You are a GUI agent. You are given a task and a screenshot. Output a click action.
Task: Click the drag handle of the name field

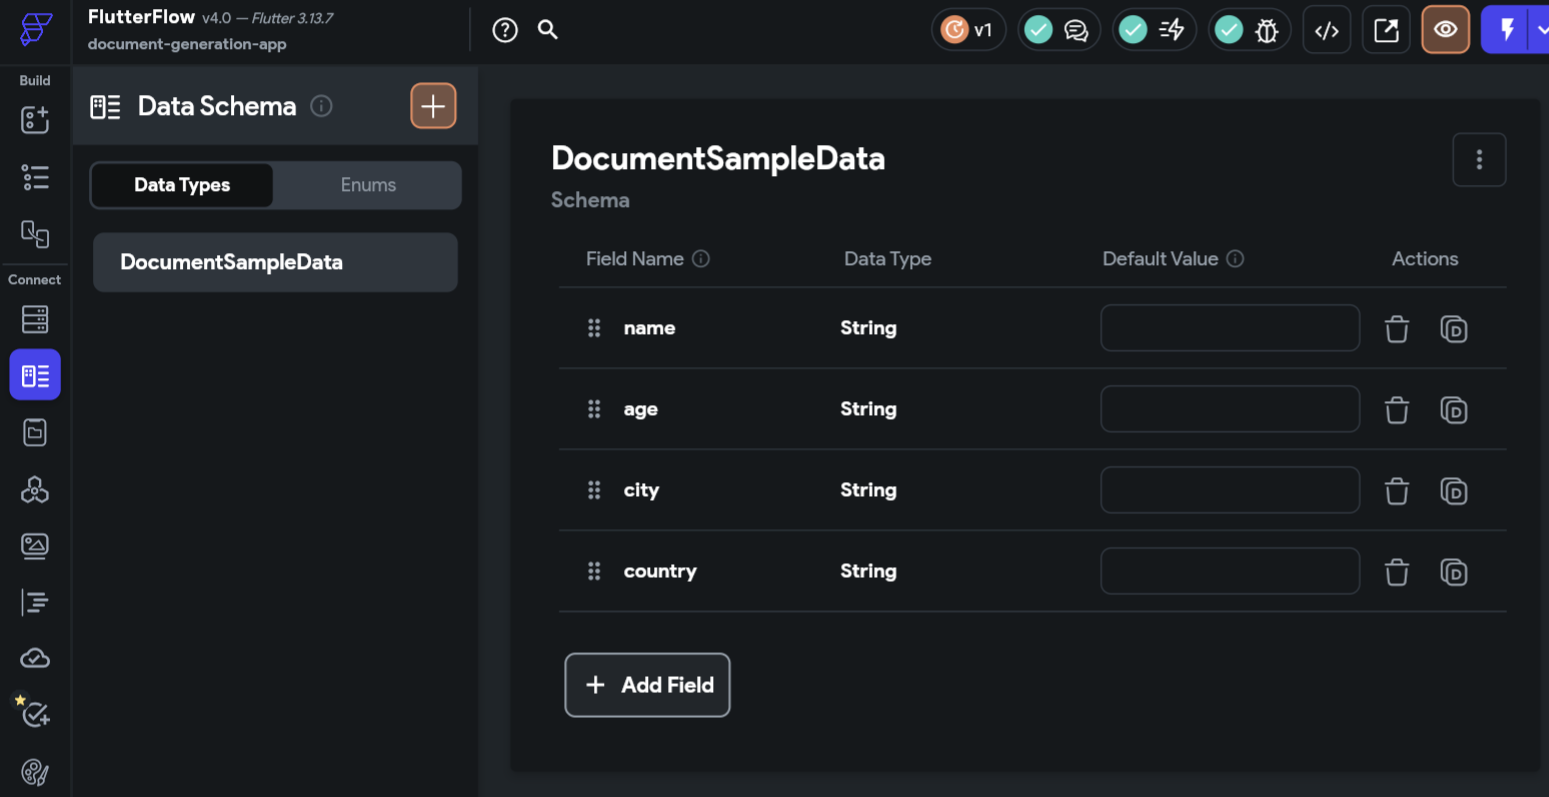[x=594, y=328]
